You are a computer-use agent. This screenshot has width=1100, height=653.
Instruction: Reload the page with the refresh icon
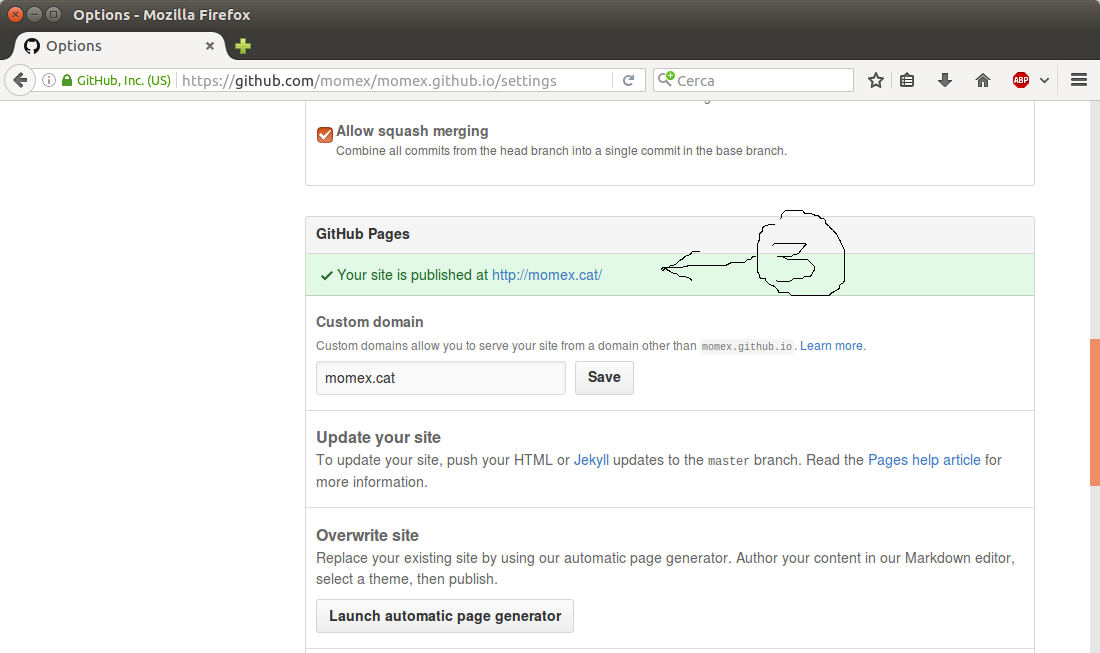[629, 80]
